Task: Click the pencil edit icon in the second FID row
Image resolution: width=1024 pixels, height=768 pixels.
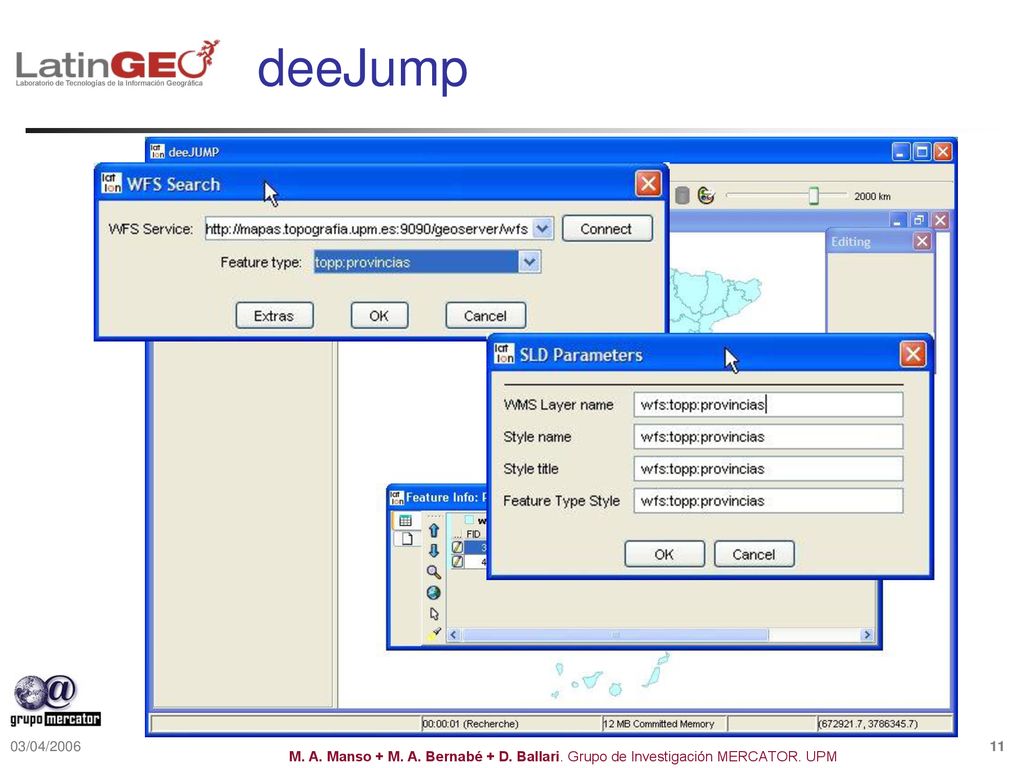Action: (458, 562)
